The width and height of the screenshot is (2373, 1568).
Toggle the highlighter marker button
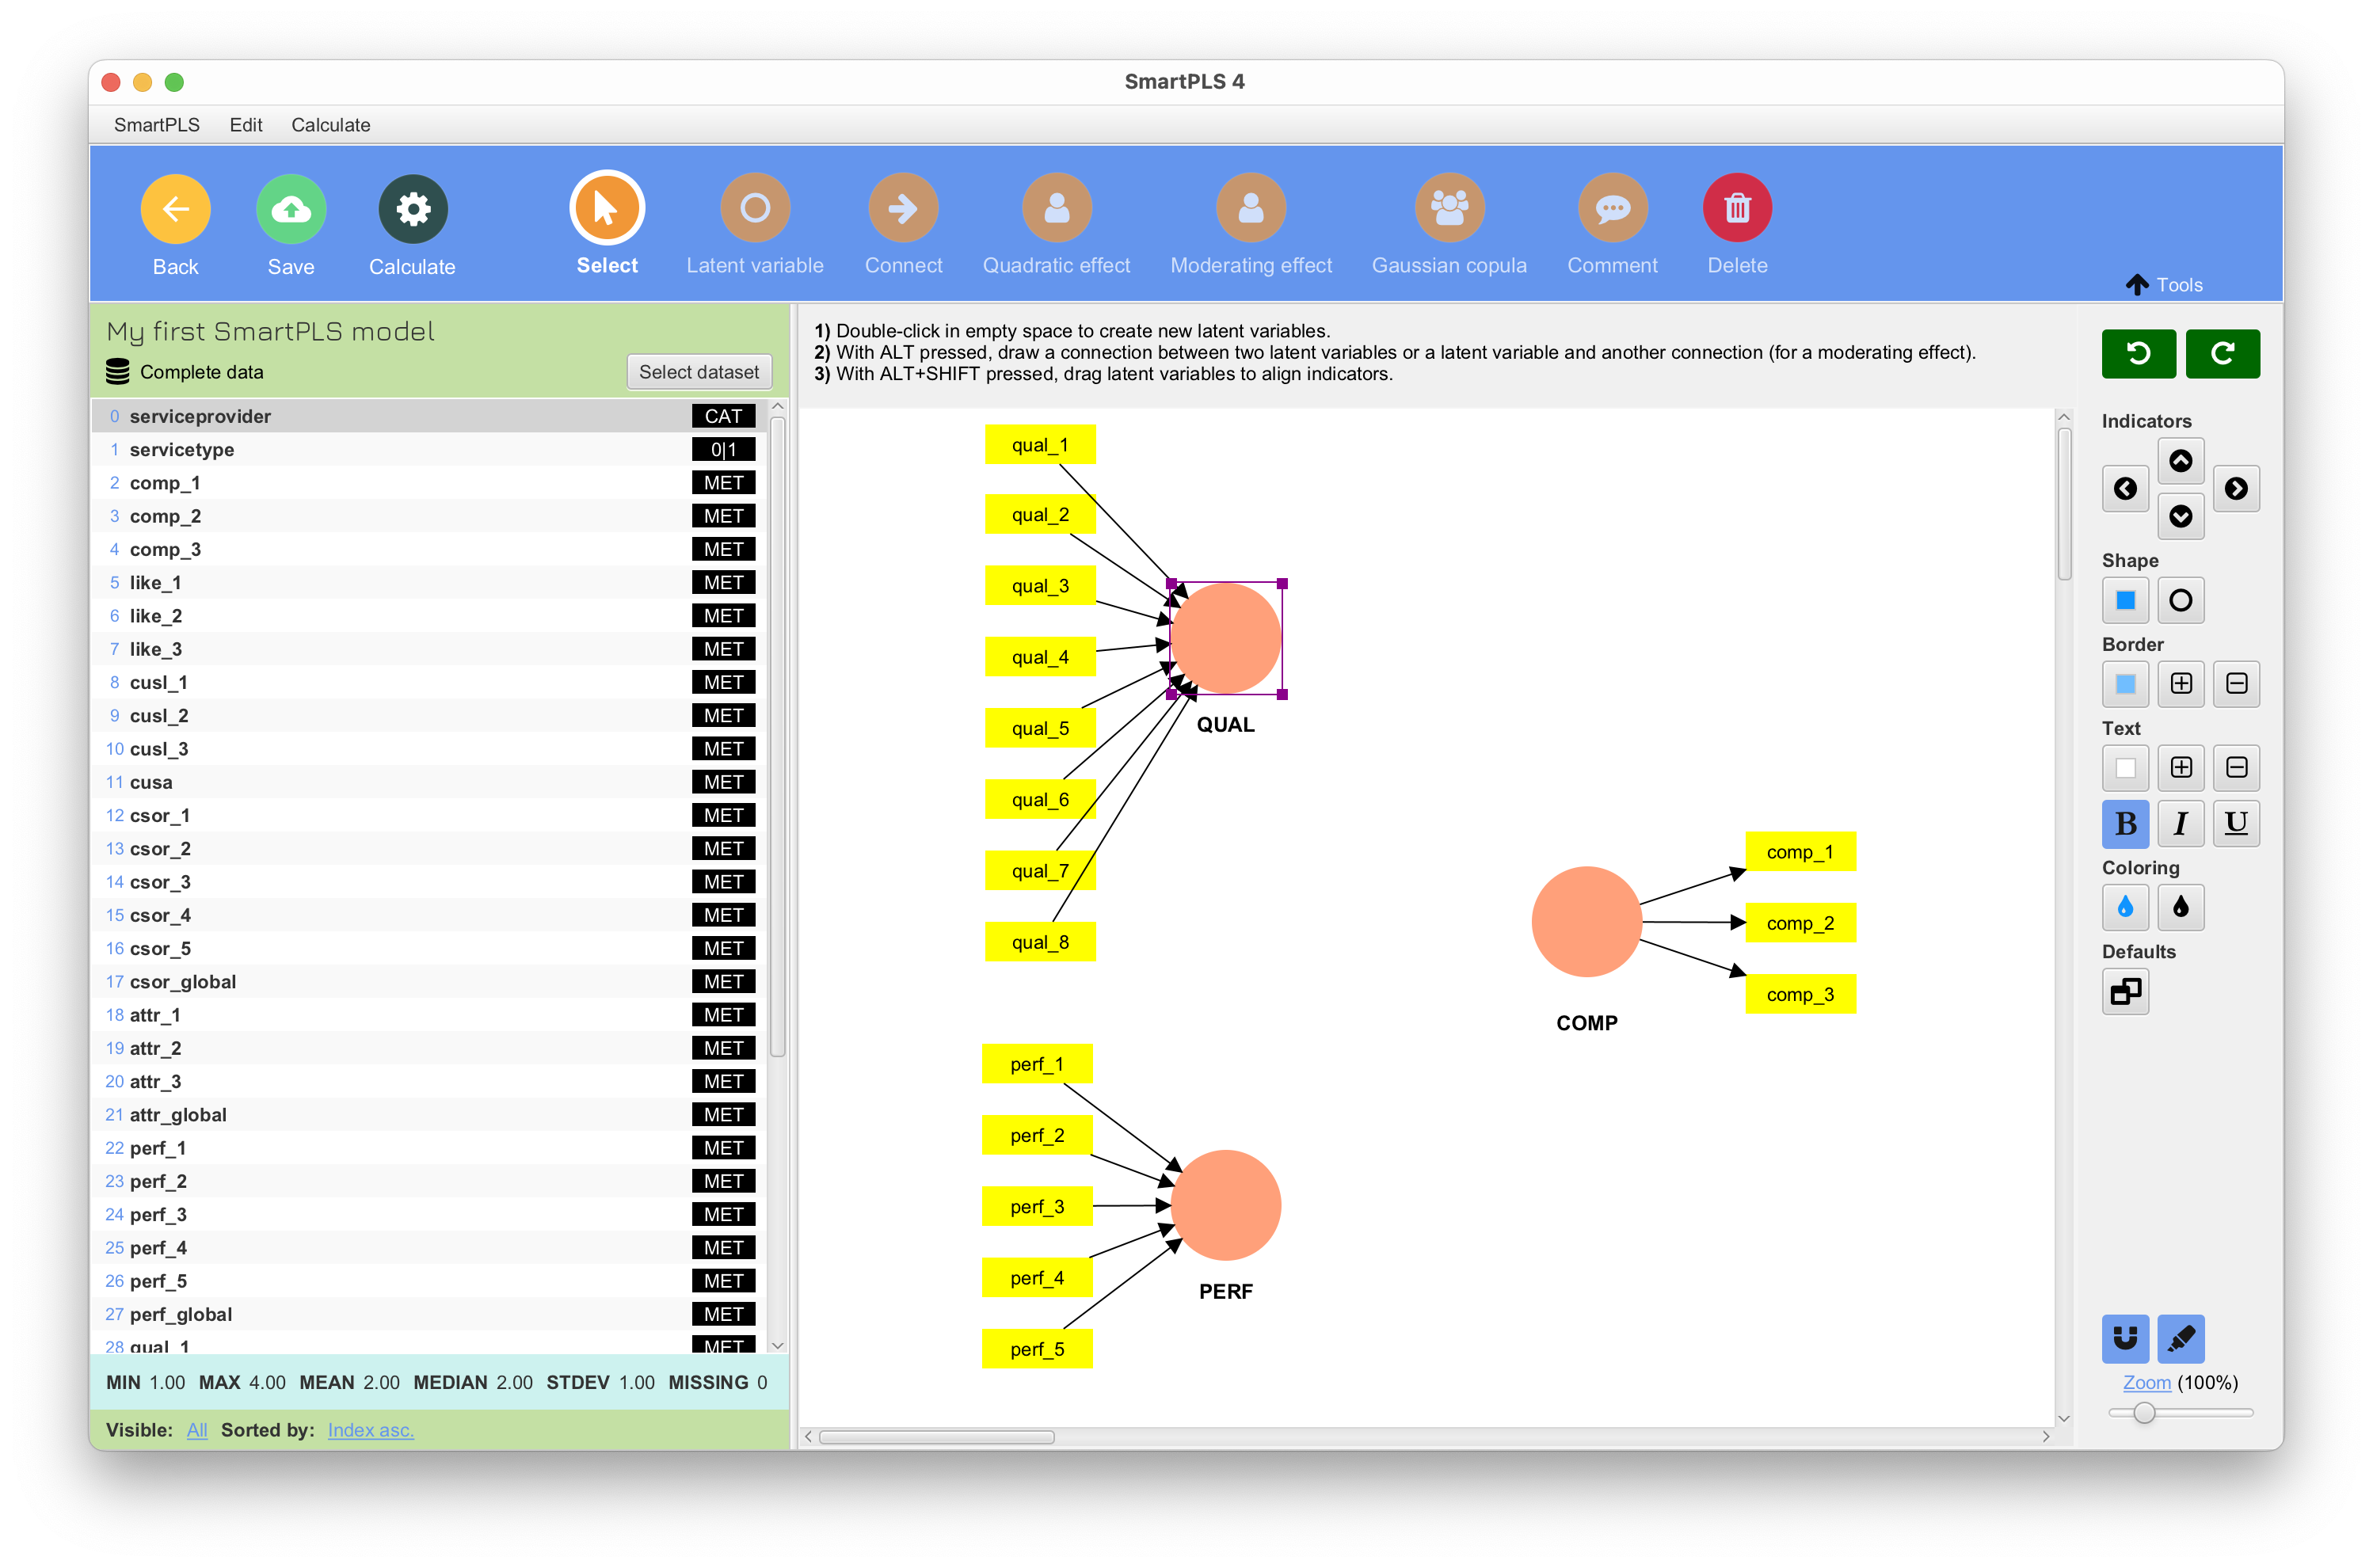tap(2181, 1338)
